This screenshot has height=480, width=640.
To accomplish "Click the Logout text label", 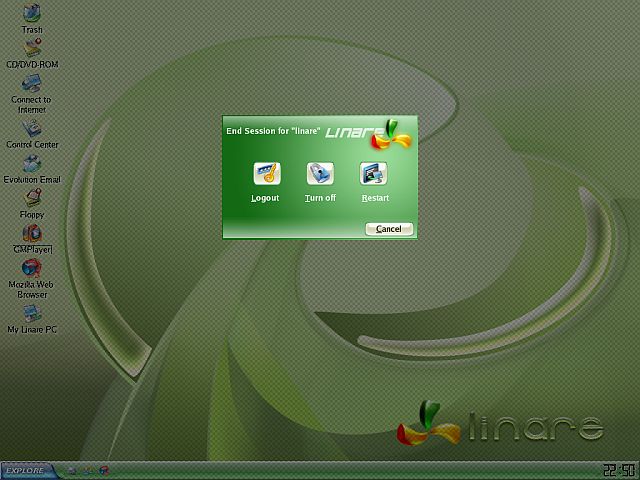I will (265, 198).
